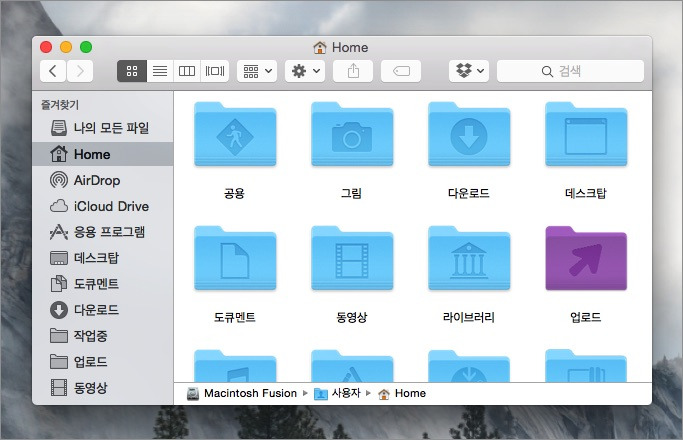This screenshot has width=683, height=440.
Task: Click the 공용 folder name label
Action: pyautogui.click(x=234, y=193)
